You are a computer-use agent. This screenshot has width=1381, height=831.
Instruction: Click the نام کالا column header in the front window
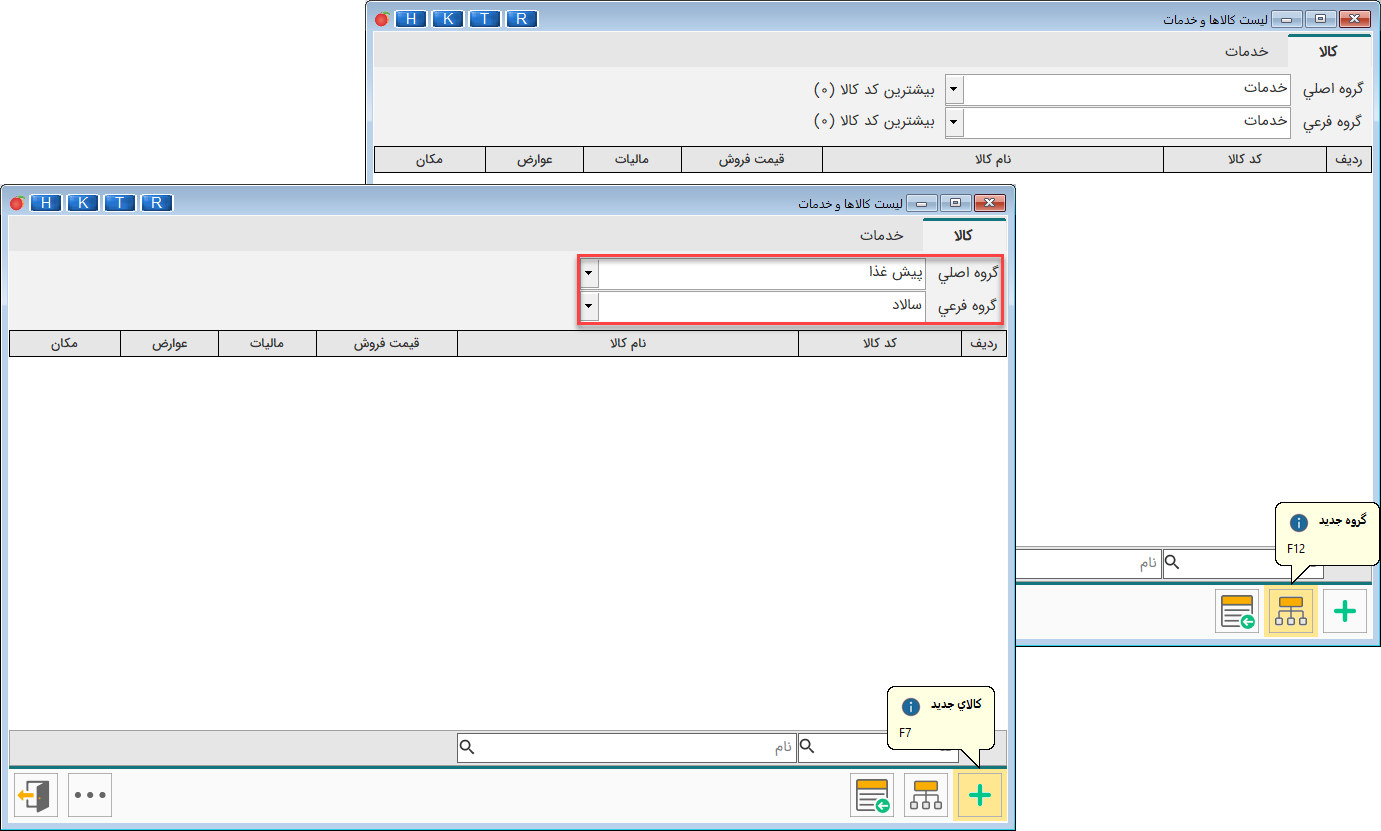pos(628,344)
